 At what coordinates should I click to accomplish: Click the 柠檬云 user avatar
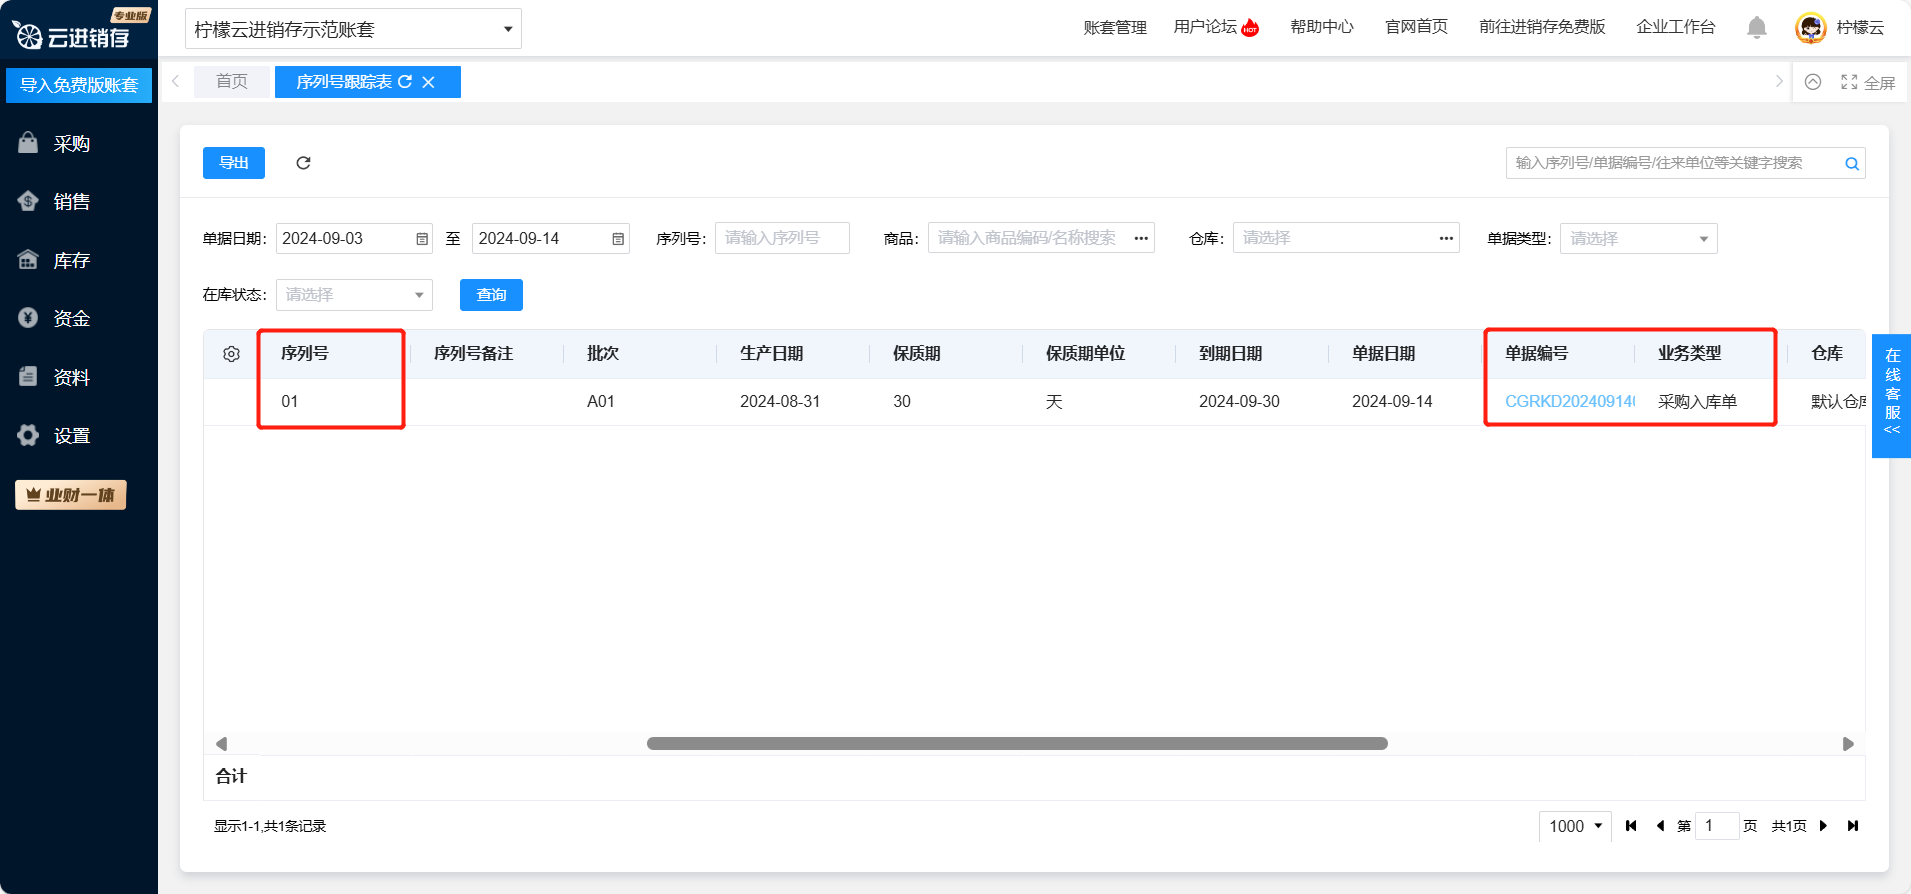(1811, 28)
